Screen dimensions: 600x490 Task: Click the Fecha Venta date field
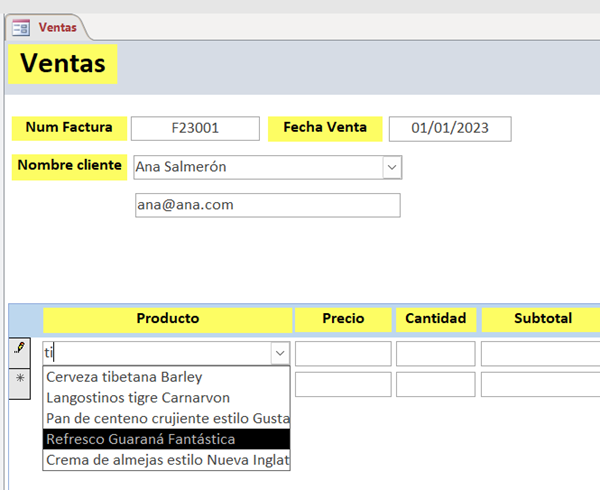pyautogui.click(x=449, y=128)
